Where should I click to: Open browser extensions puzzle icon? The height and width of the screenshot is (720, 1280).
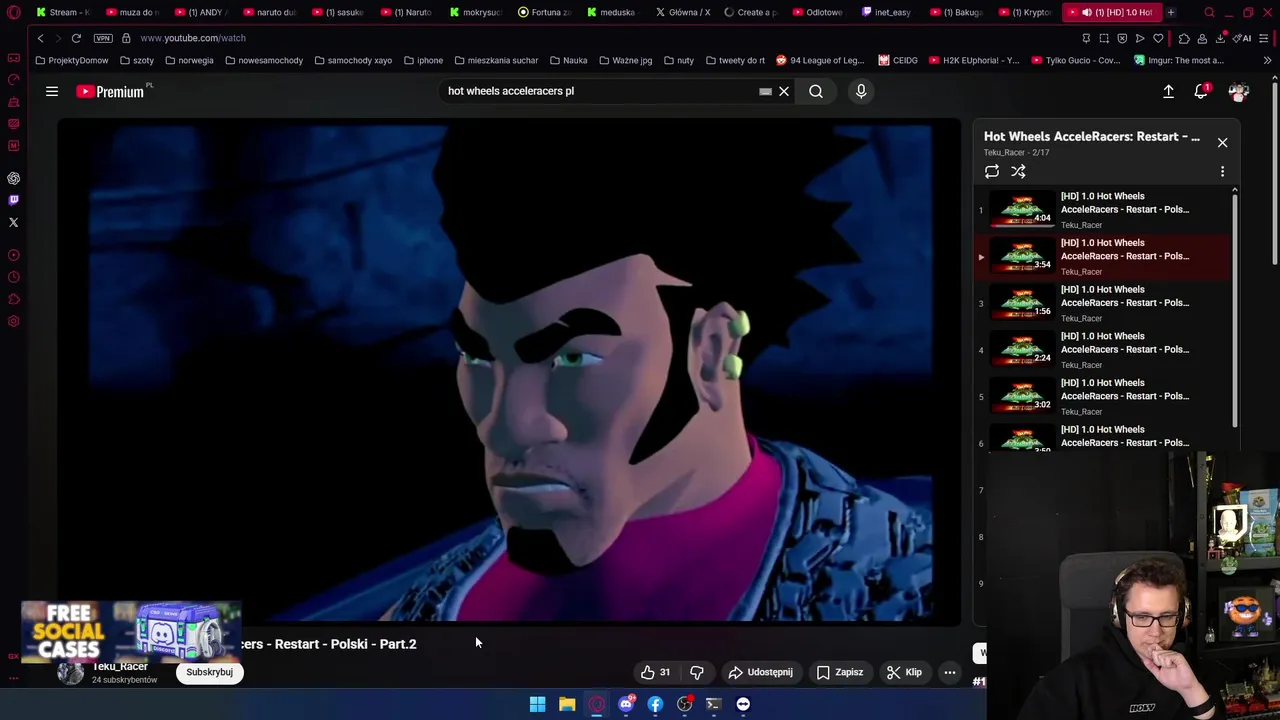point(1184,38)
